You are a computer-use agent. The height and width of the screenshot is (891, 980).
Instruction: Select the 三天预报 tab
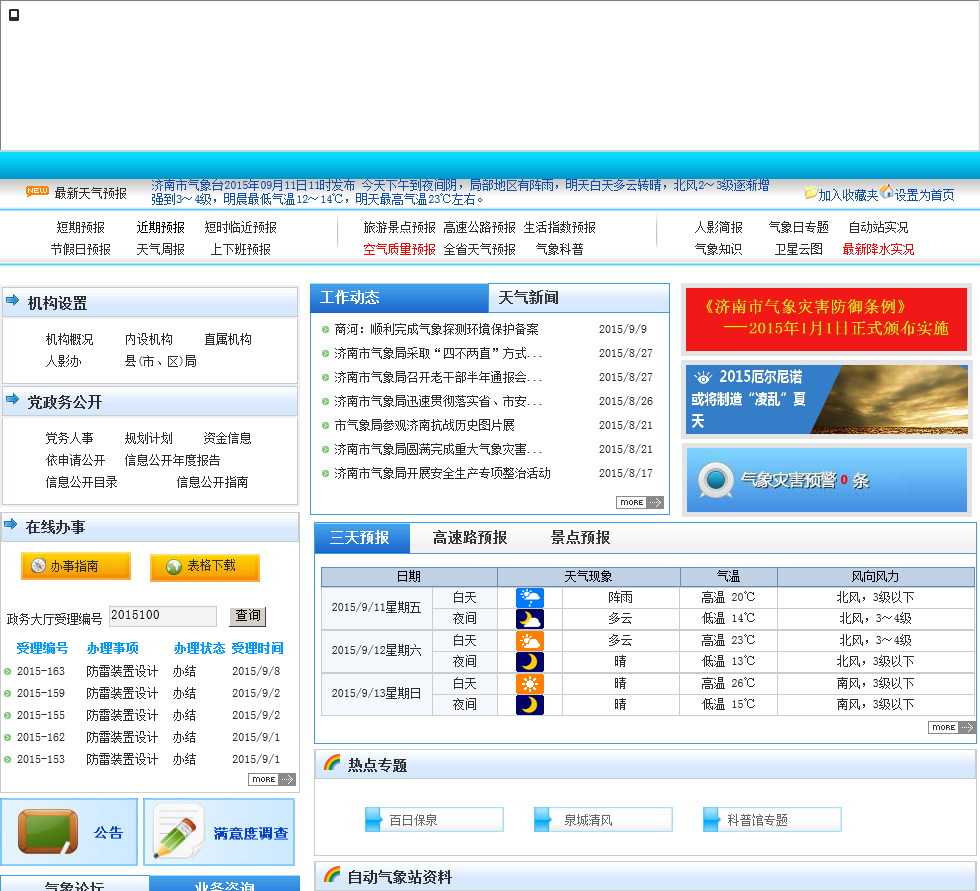click(x=362, y=538)
